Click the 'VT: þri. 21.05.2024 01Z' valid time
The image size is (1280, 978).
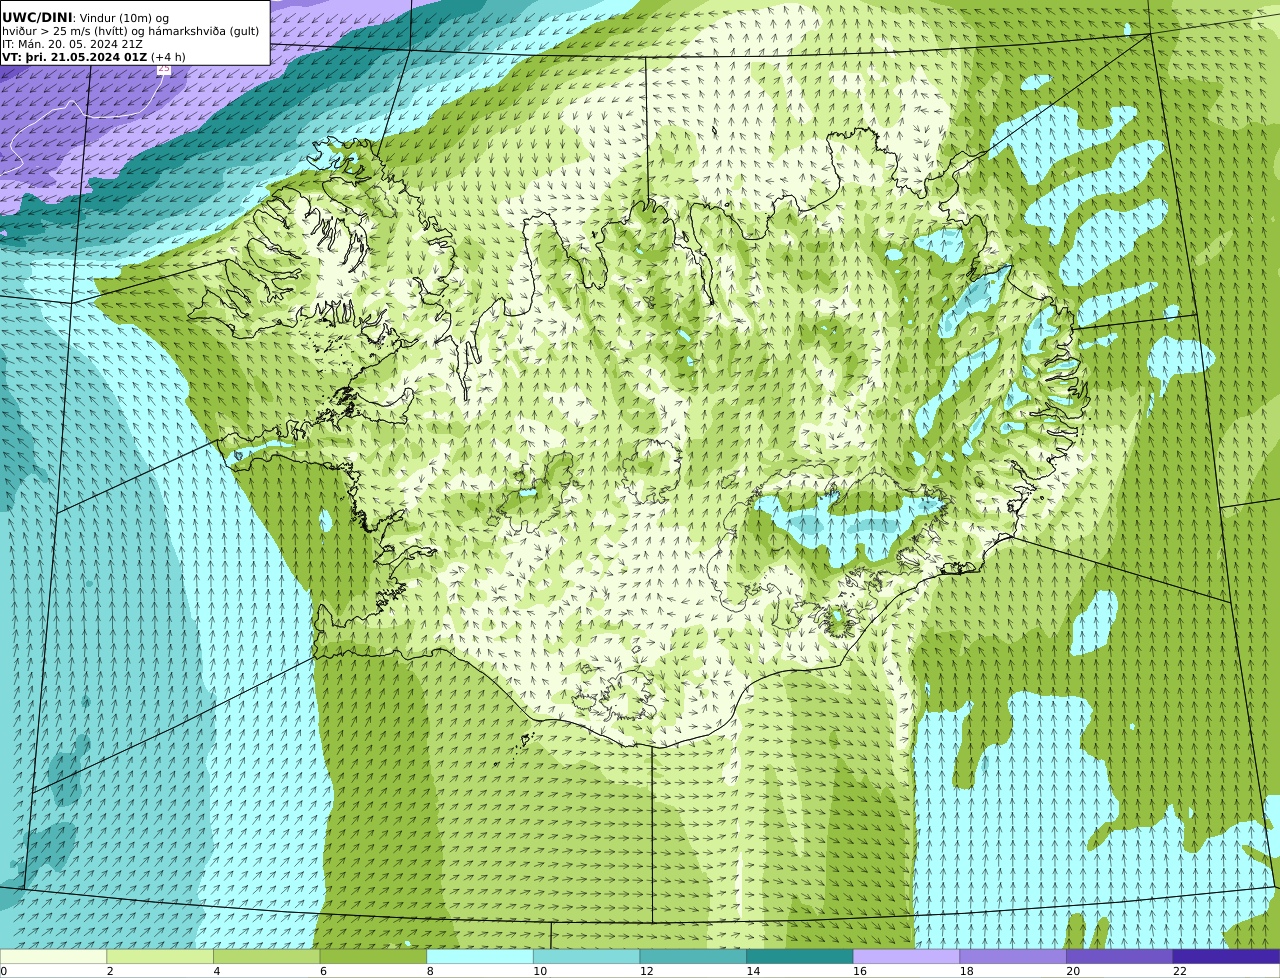point(75,57)
